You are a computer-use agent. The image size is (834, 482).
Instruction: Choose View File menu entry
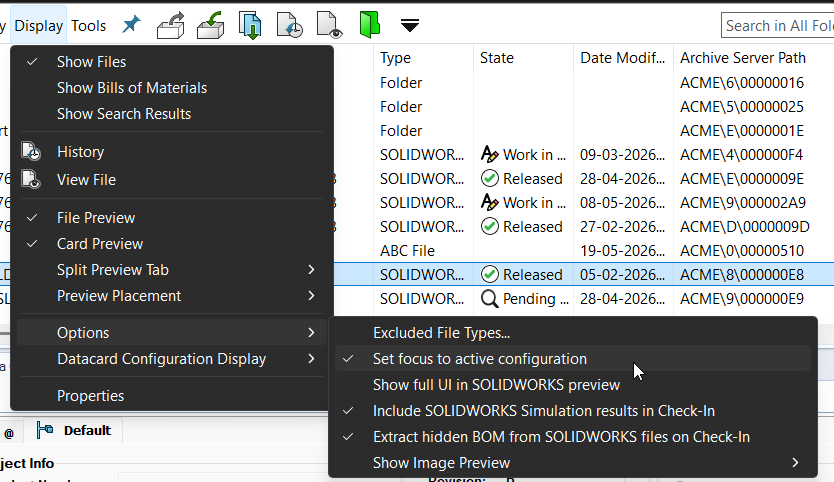click(172, 180)
